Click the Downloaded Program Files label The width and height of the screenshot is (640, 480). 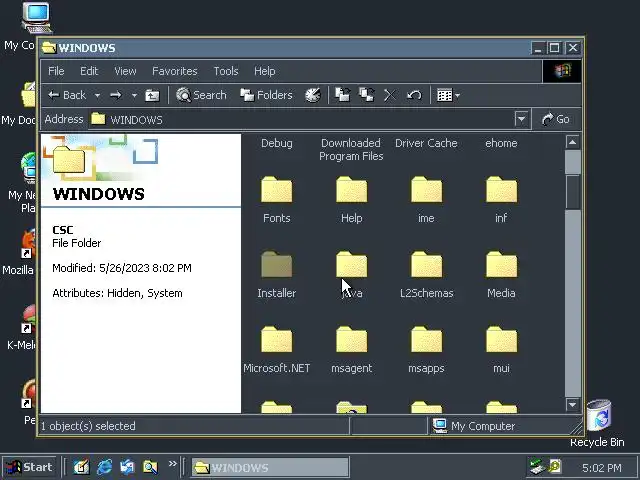coord(351,149)
